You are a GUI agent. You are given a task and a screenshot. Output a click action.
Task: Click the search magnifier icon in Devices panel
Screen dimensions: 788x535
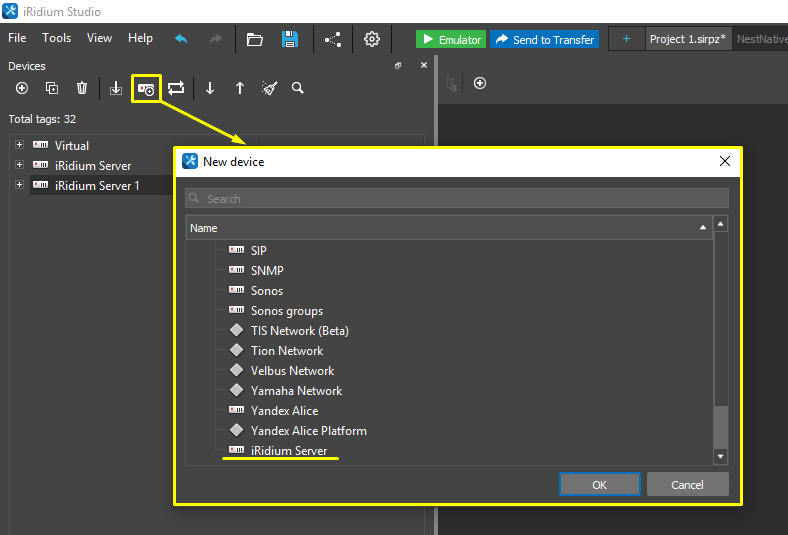point(298,88)
